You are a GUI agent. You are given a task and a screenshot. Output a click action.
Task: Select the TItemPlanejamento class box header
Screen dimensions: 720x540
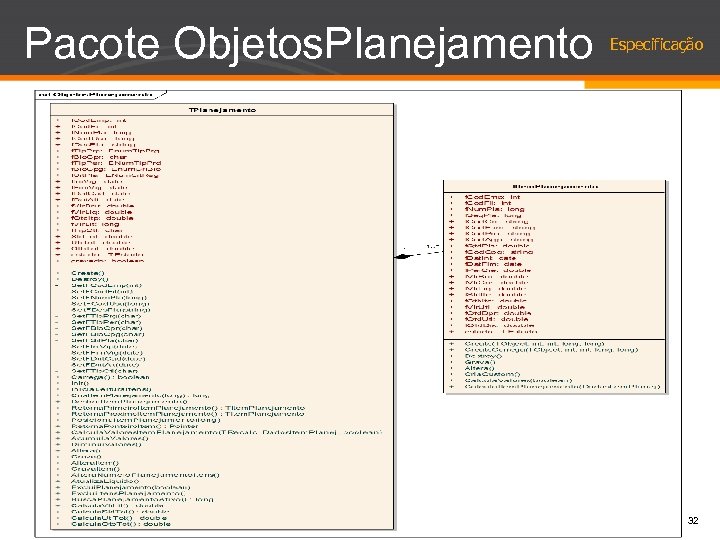(x=554, y=186)
